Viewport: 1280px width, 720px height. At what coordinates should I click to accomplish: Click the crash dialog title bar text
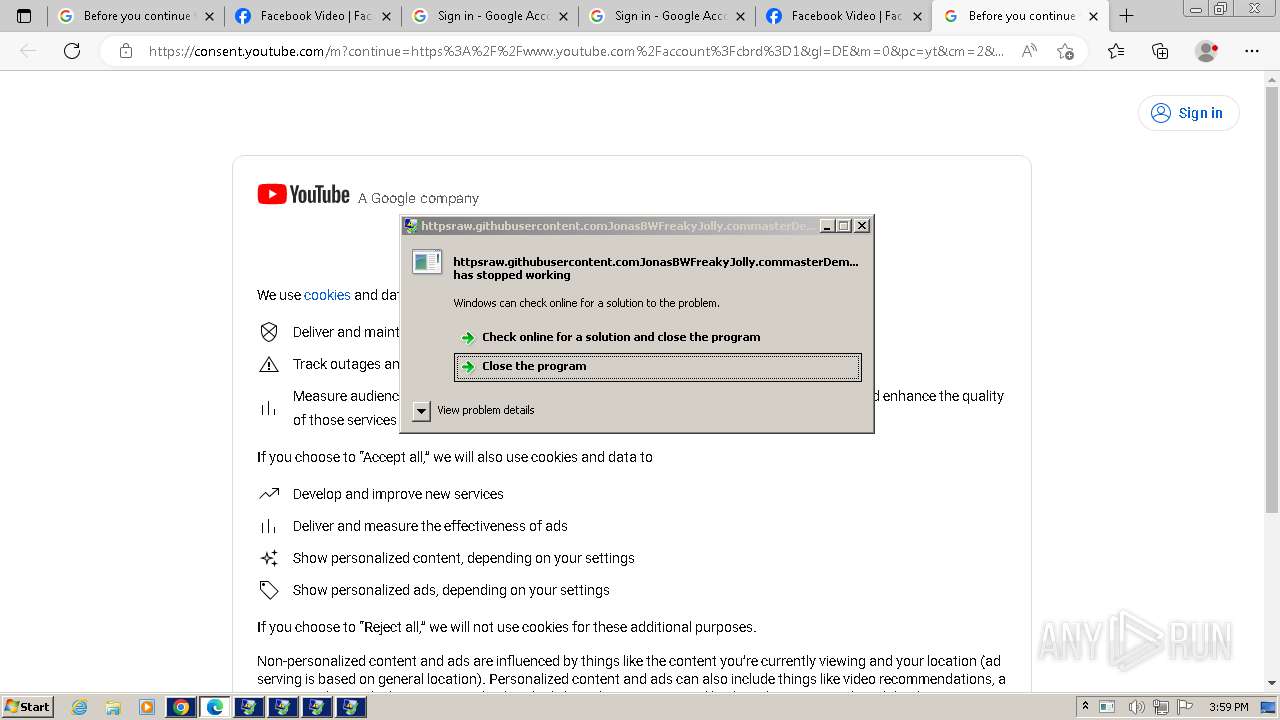618,226
